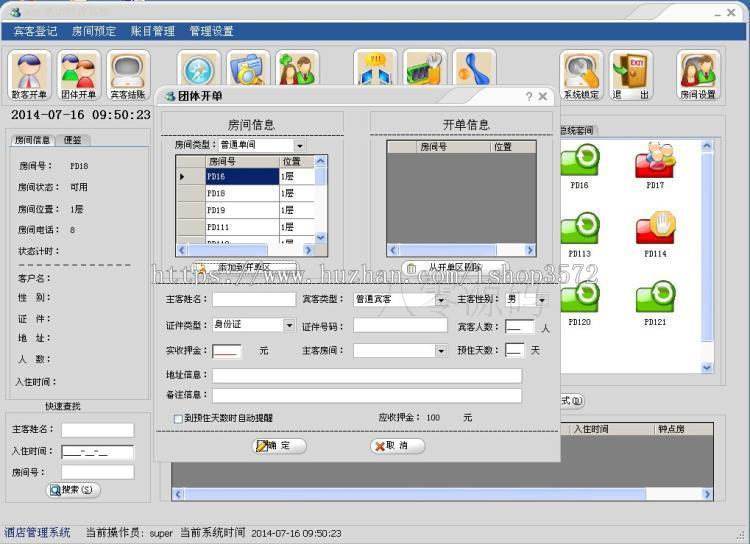Open the 散客开单 toolbar icon

coord(29,76)
